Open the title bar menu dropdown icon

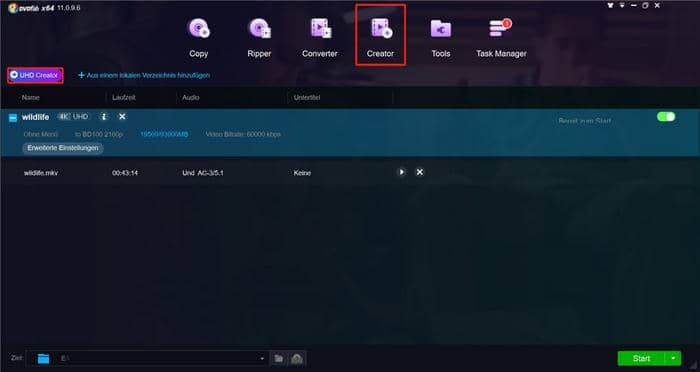click(622, 5)
